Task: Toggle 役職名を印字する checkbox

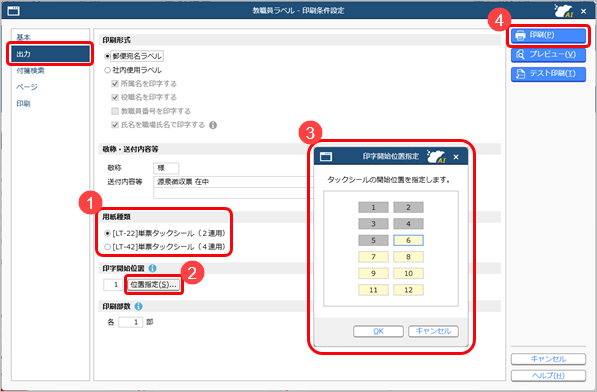Action: point(115,97)
